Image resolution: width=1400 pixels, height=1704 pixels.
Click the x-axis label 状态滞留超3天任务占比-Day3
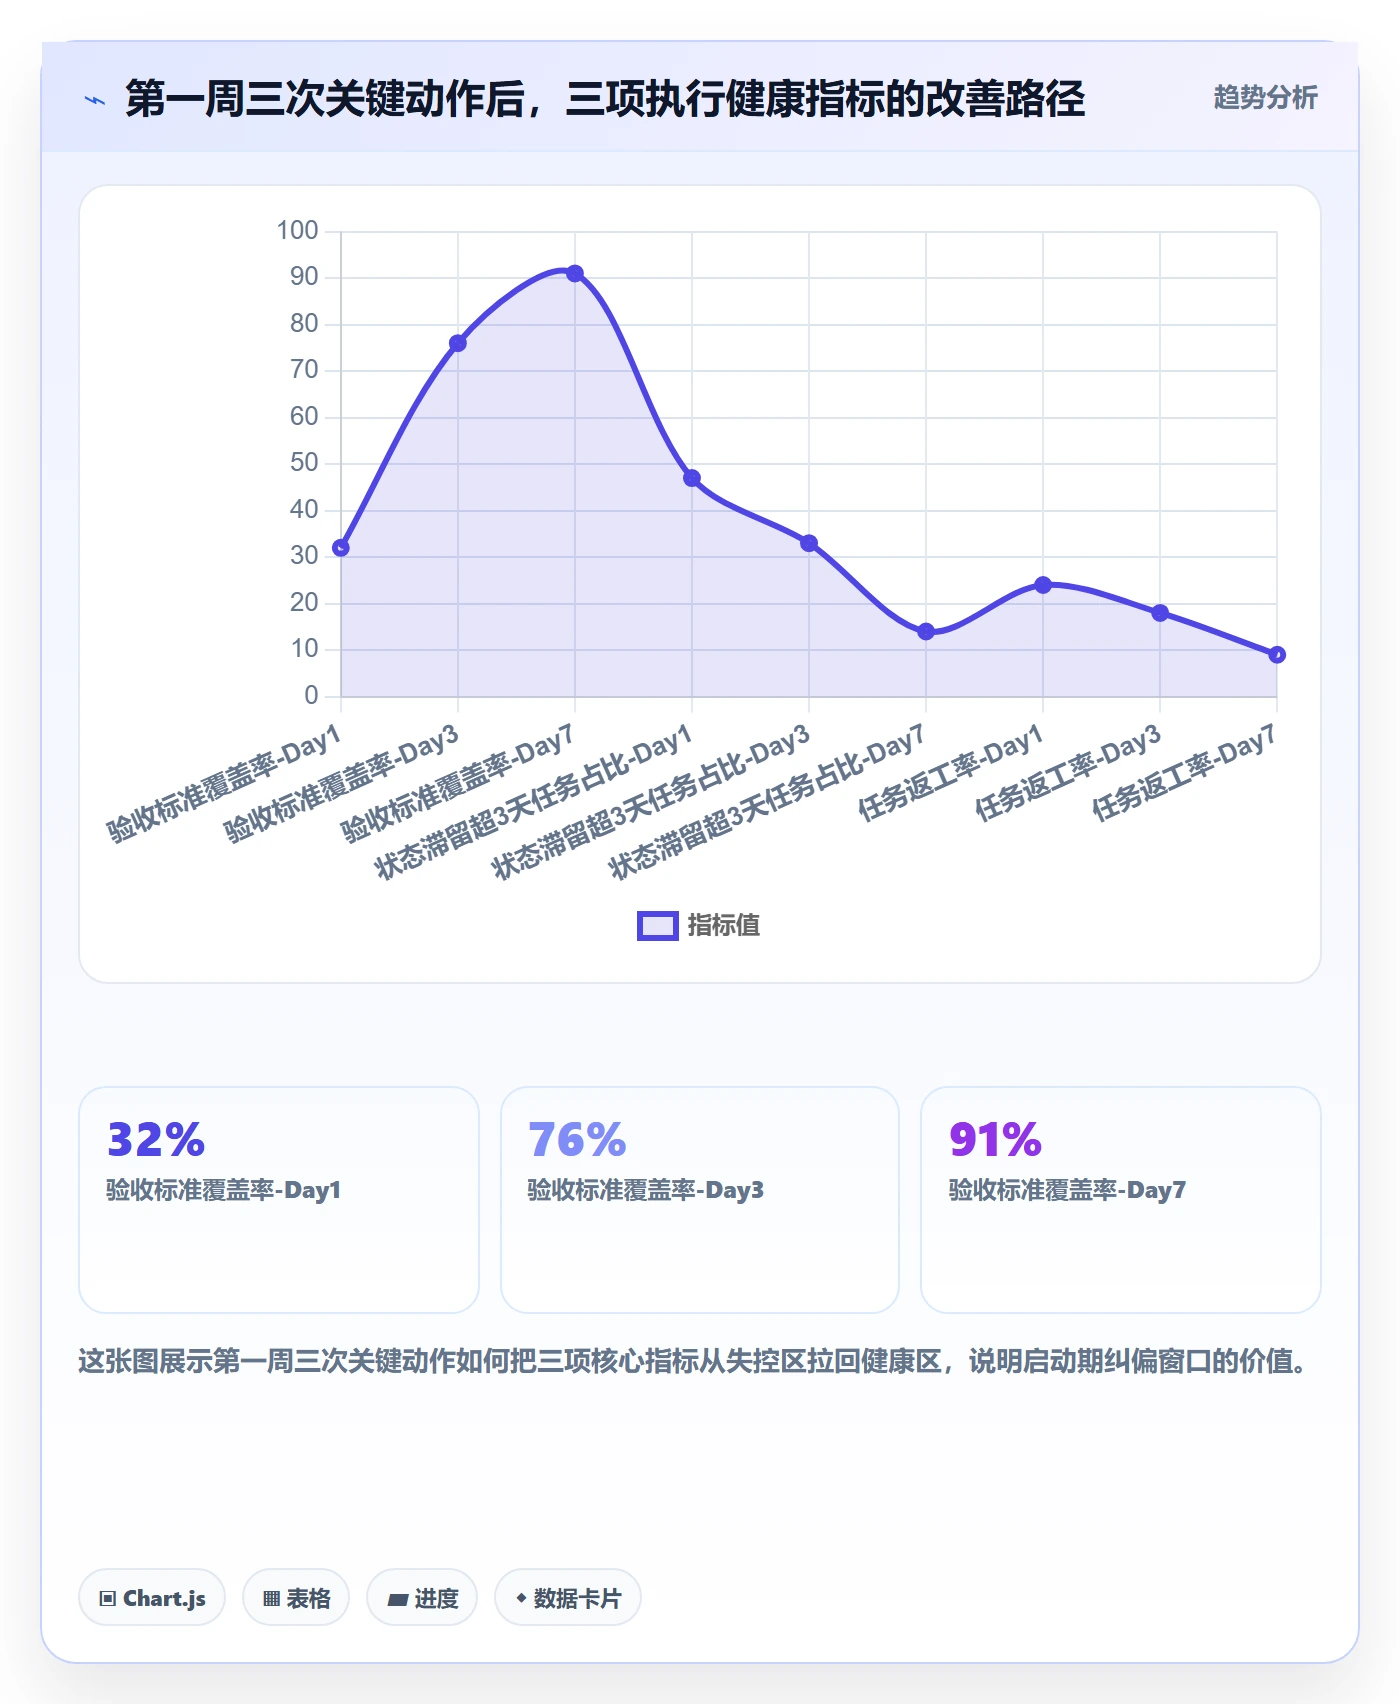point(651,803)
